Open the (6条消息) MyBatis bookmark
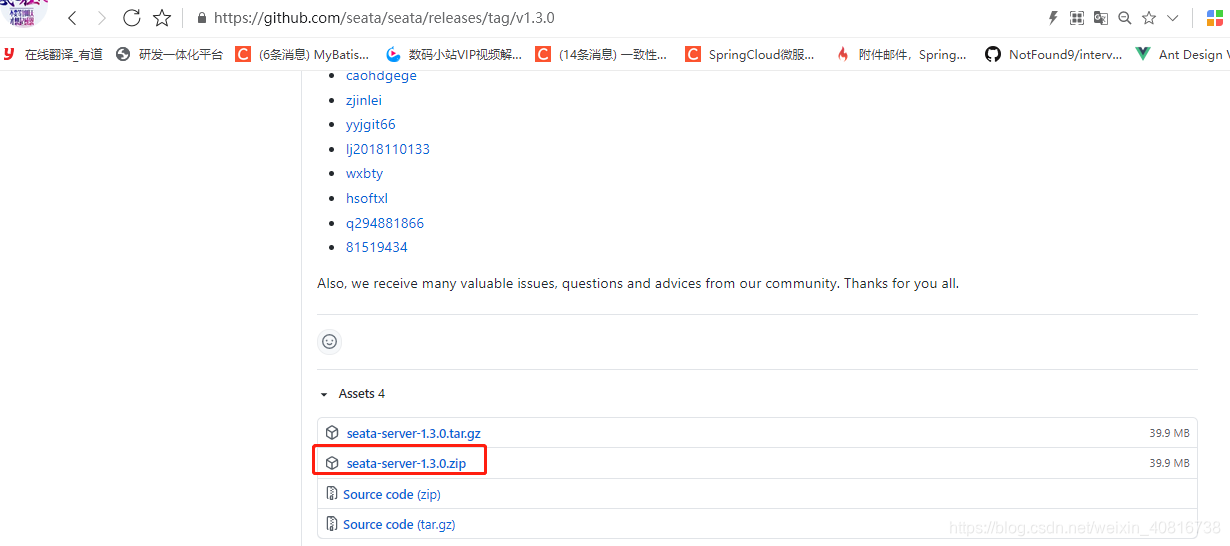1230x546 pixels. (302, 54)
